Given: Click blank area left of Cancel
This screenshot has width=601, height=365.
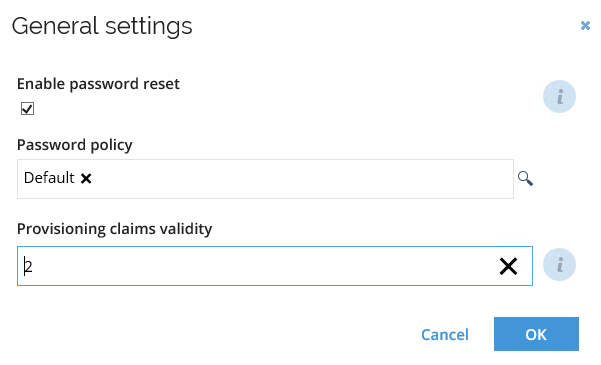Looking at the screenshot, I should (x=215, y=335).
